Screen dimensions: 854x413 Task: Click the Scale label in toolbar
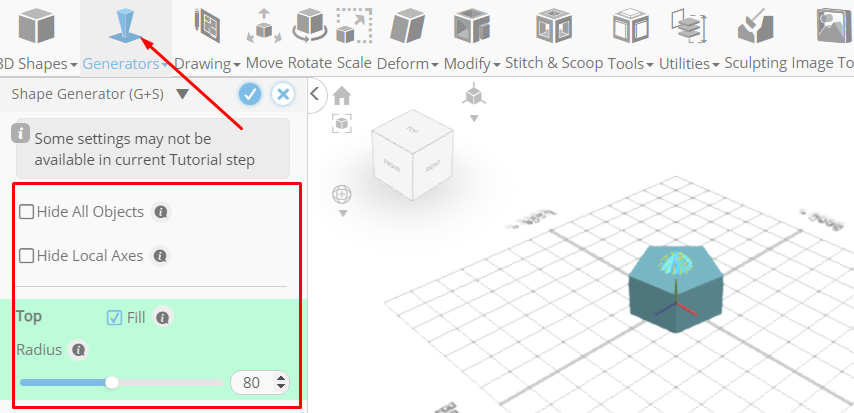354,63
